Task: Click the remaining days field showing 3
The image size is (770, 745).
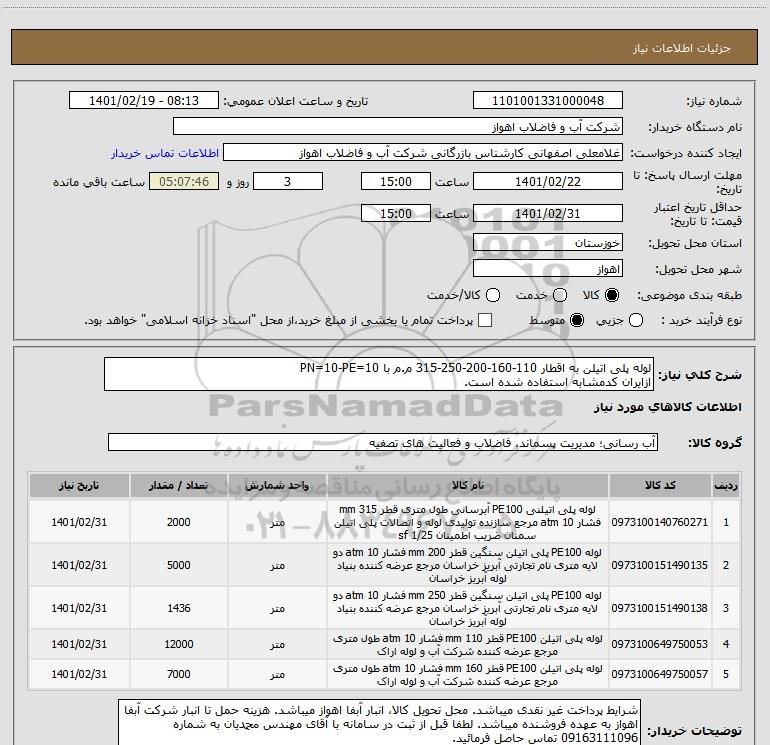Action: 288,181
